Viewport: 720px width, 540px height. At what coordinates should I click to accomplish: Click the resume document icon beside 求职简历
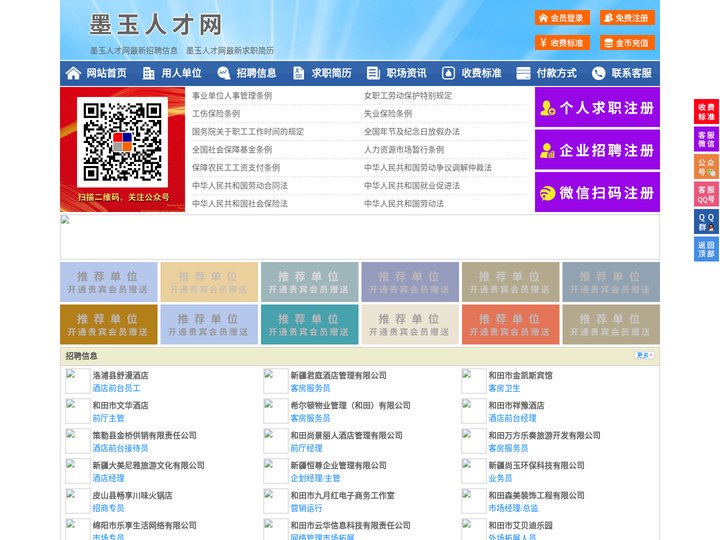[x=298, y=73]
